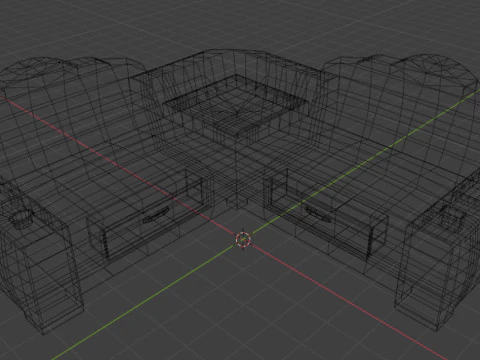Select the left drawer handle wireframe
This screenshot has height=360, width=480.
point(156,215)
